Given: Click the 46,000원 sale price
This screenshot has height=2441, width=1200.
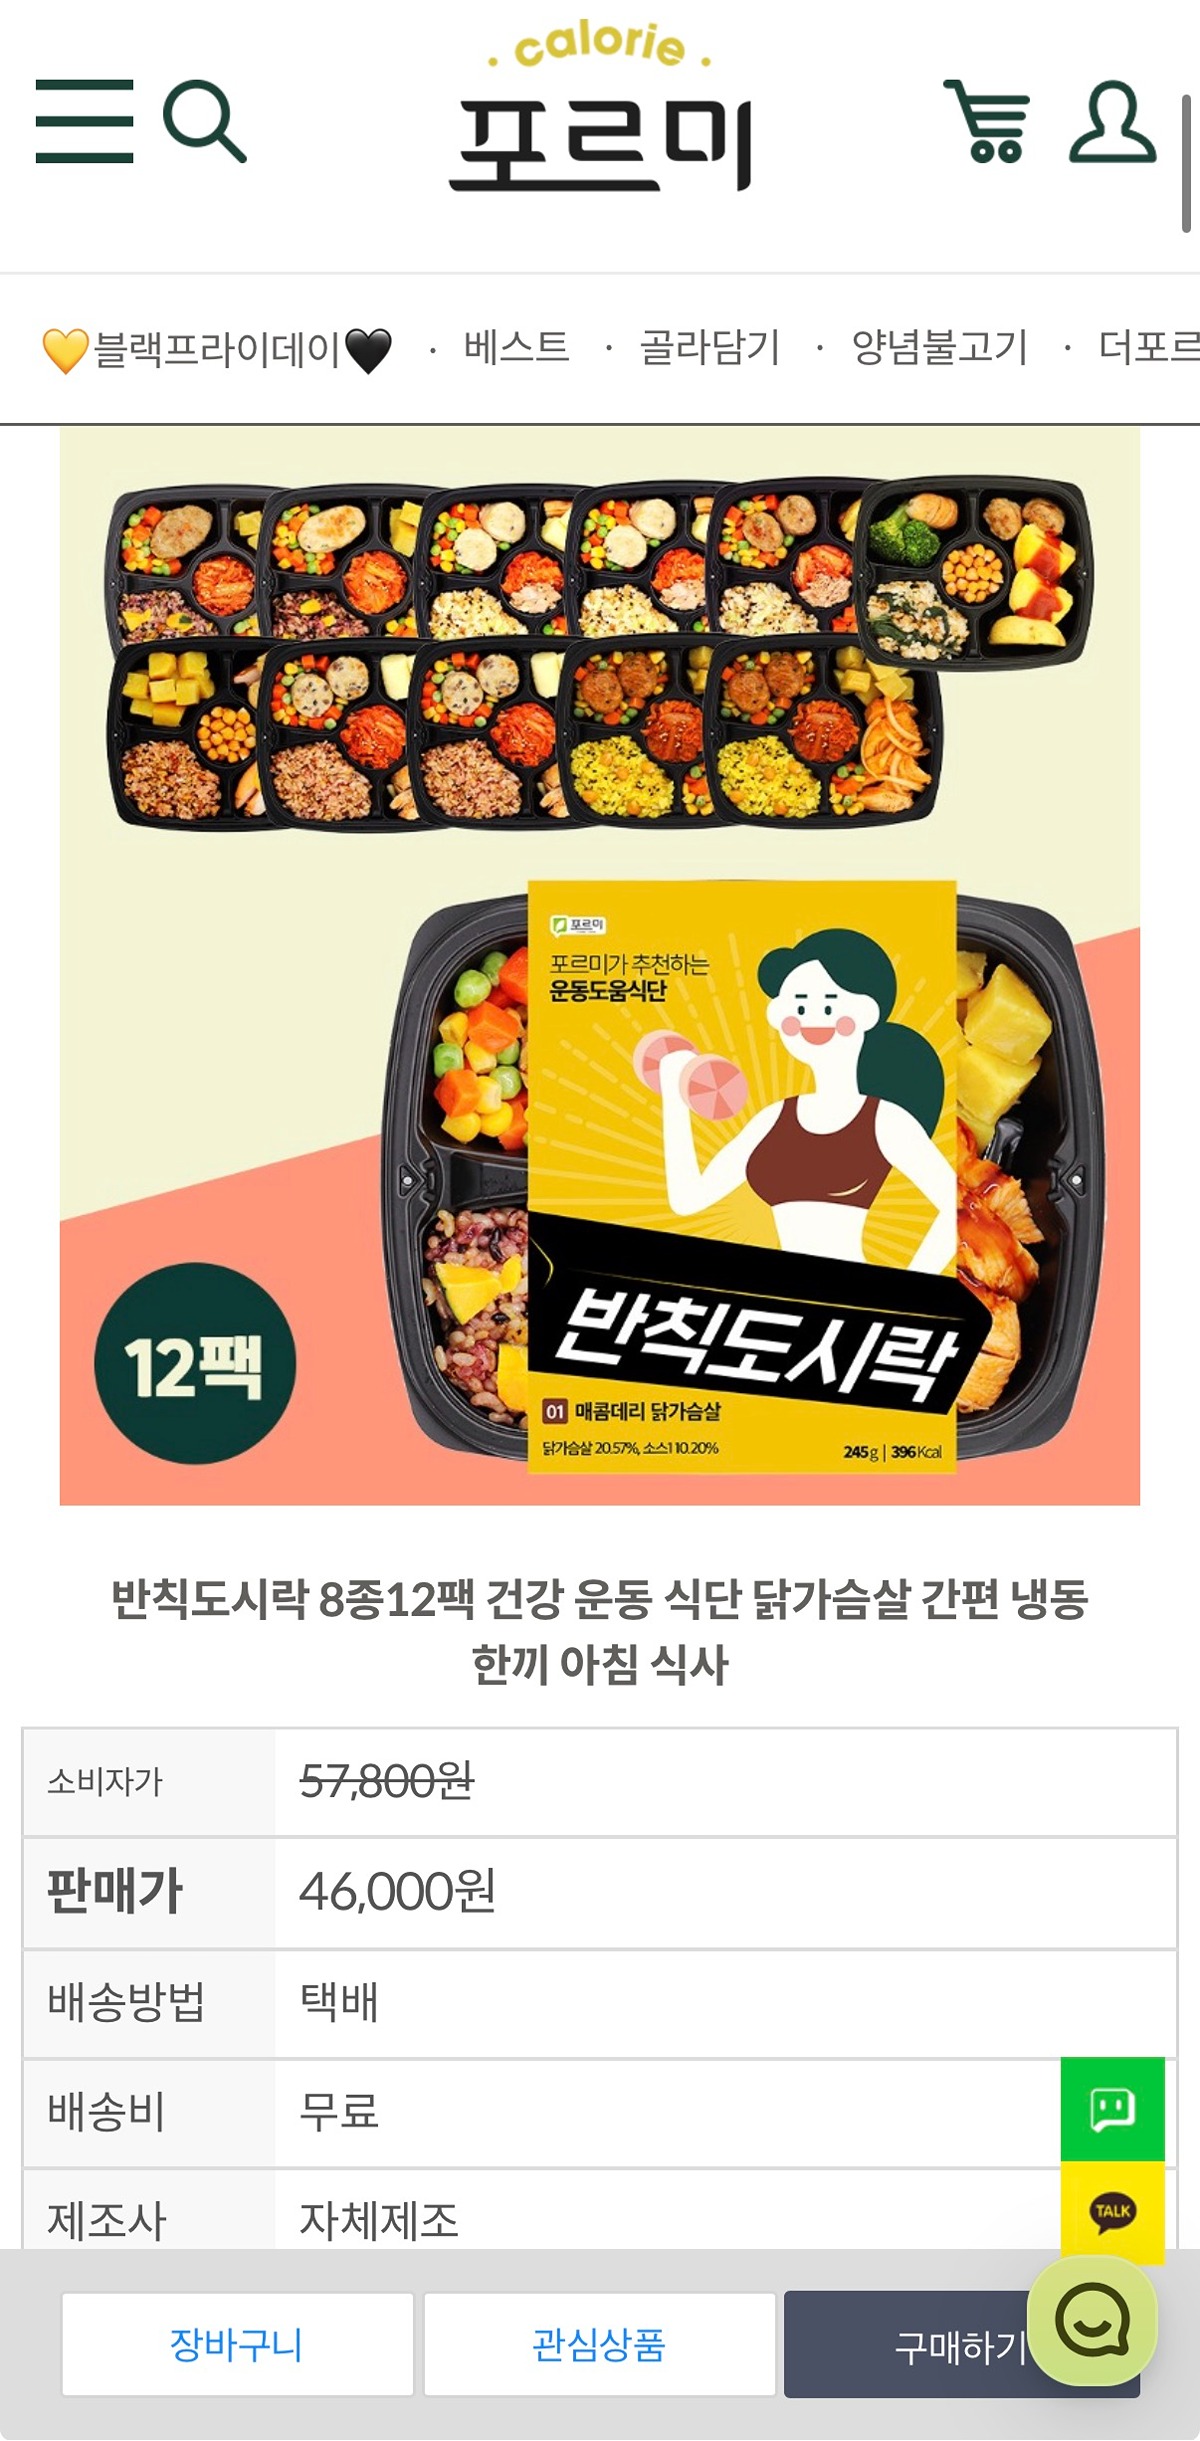Looking at the screenshot, I should (x=398, y=1892).
